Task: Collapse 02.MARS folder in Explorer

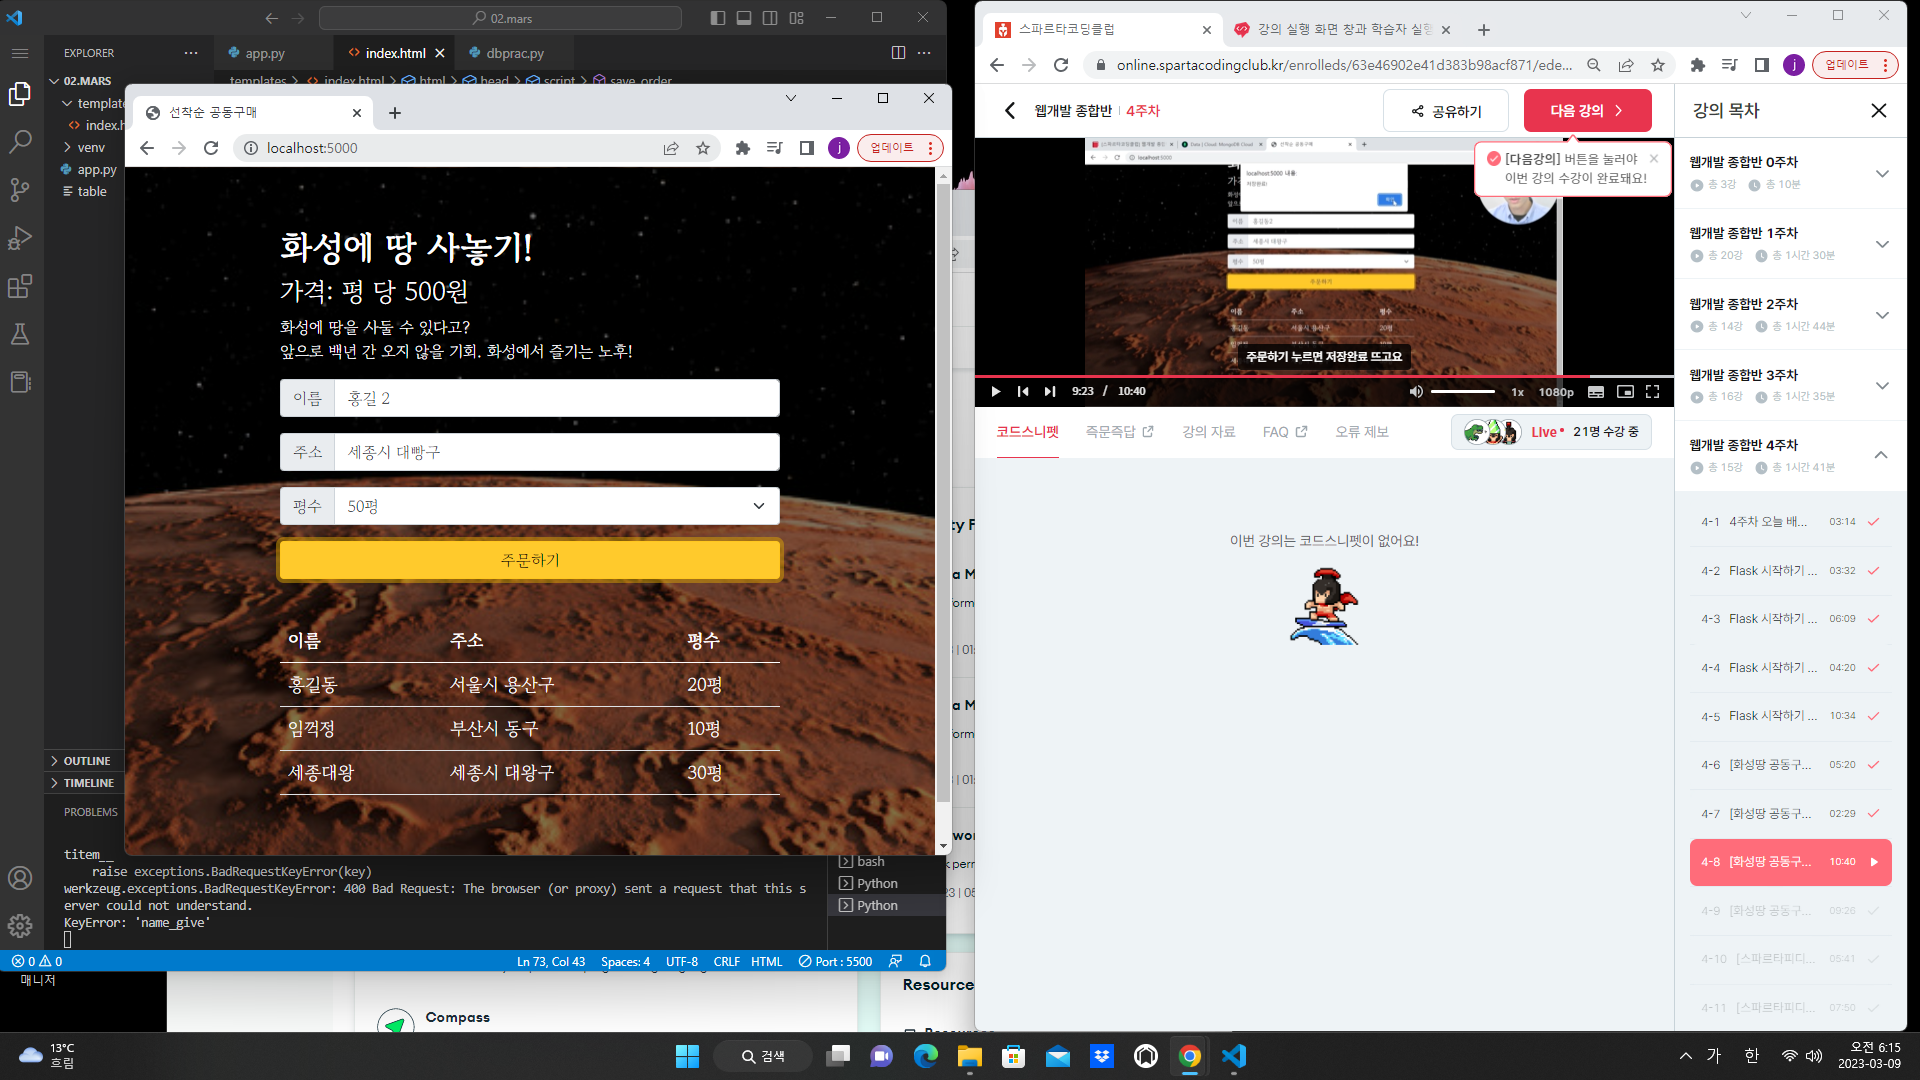Action: pyautogui.click(x=84, y=81)
